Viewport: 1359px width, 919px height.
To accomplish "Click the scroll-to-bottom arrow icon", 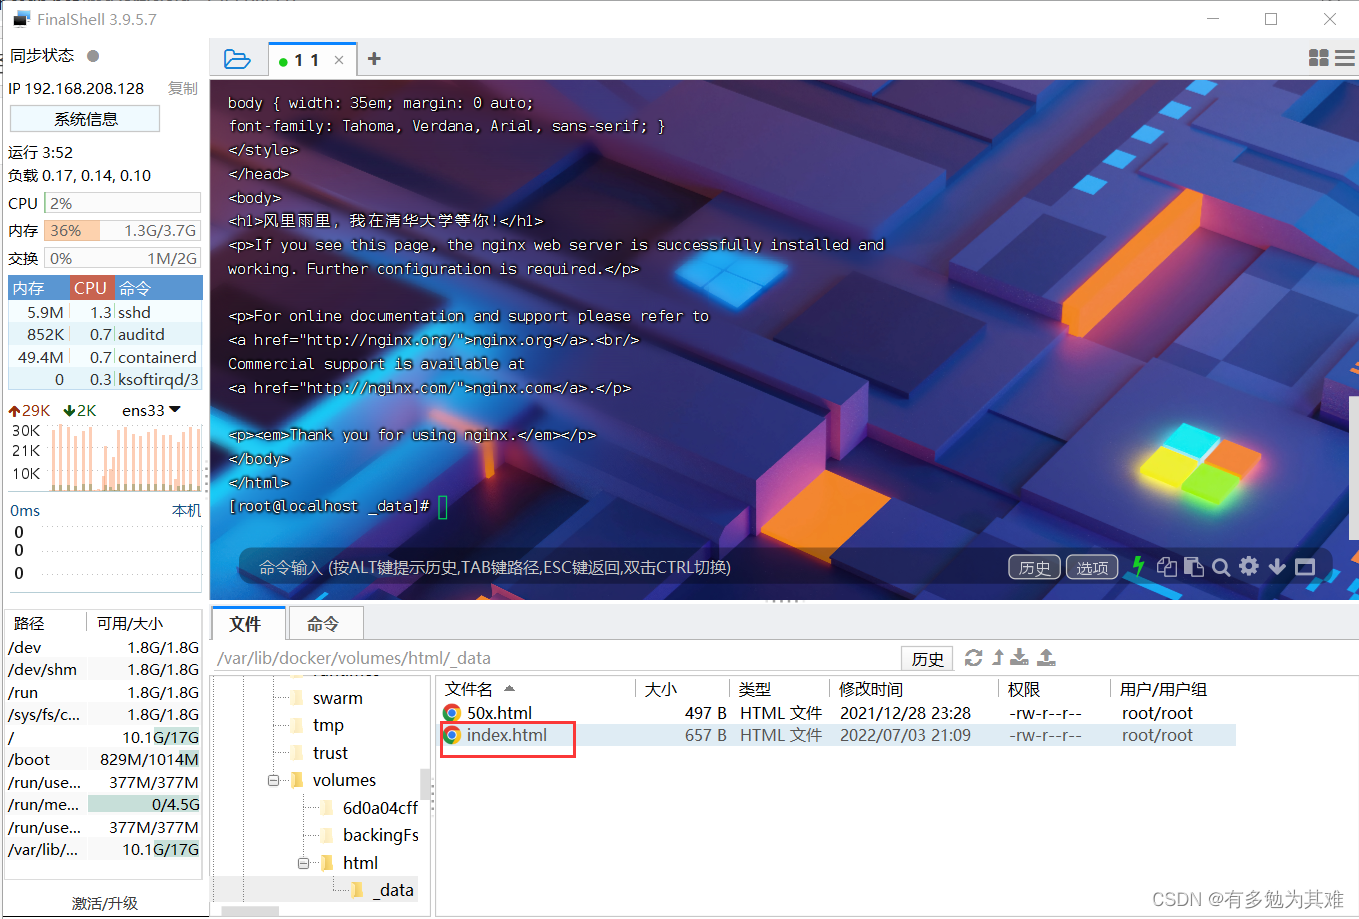I will [x=1277, y=566].
